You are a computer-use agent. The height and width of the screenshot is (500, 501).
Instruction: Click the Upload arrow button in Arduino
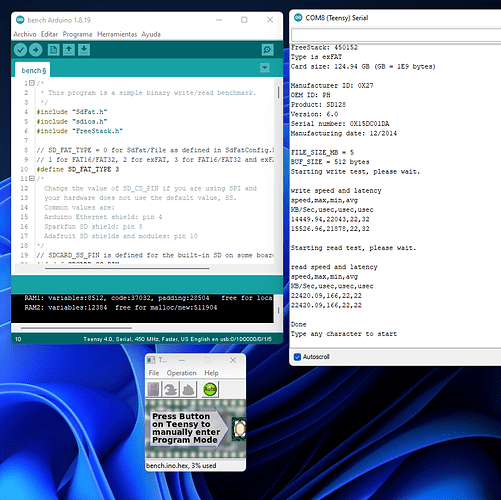pyautogui.click(x=36, y=50)
